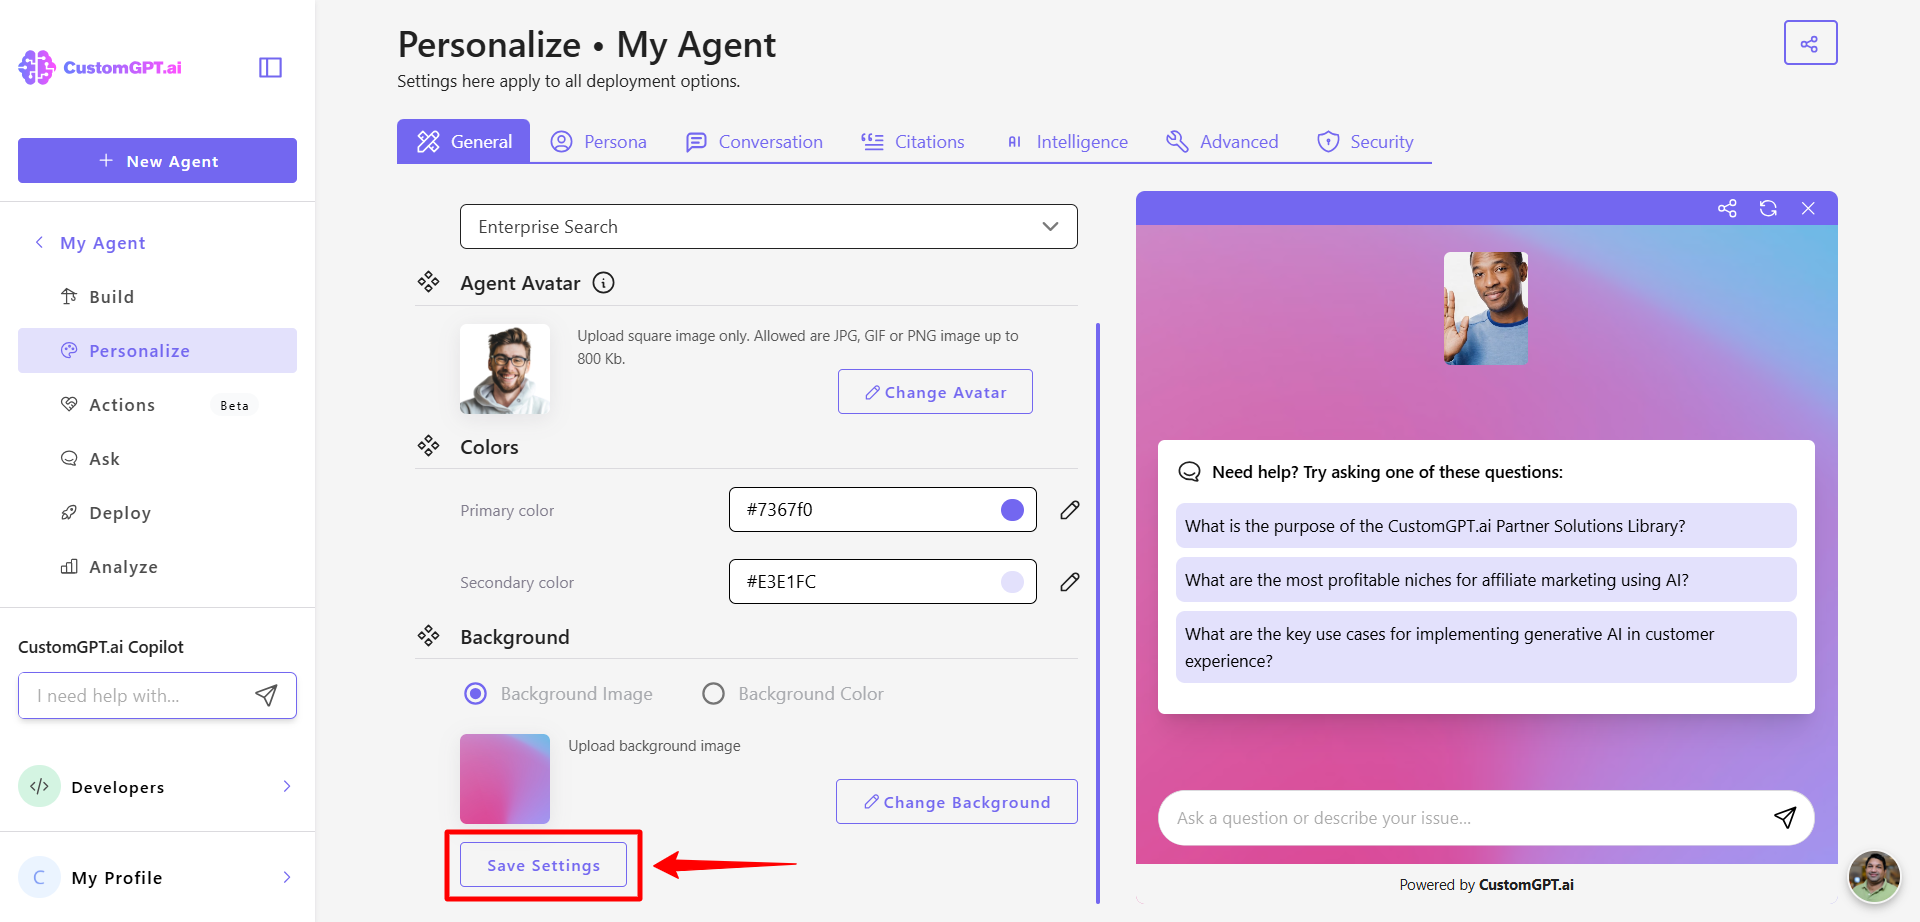Open Actions Beta in the sidebar

157,404
